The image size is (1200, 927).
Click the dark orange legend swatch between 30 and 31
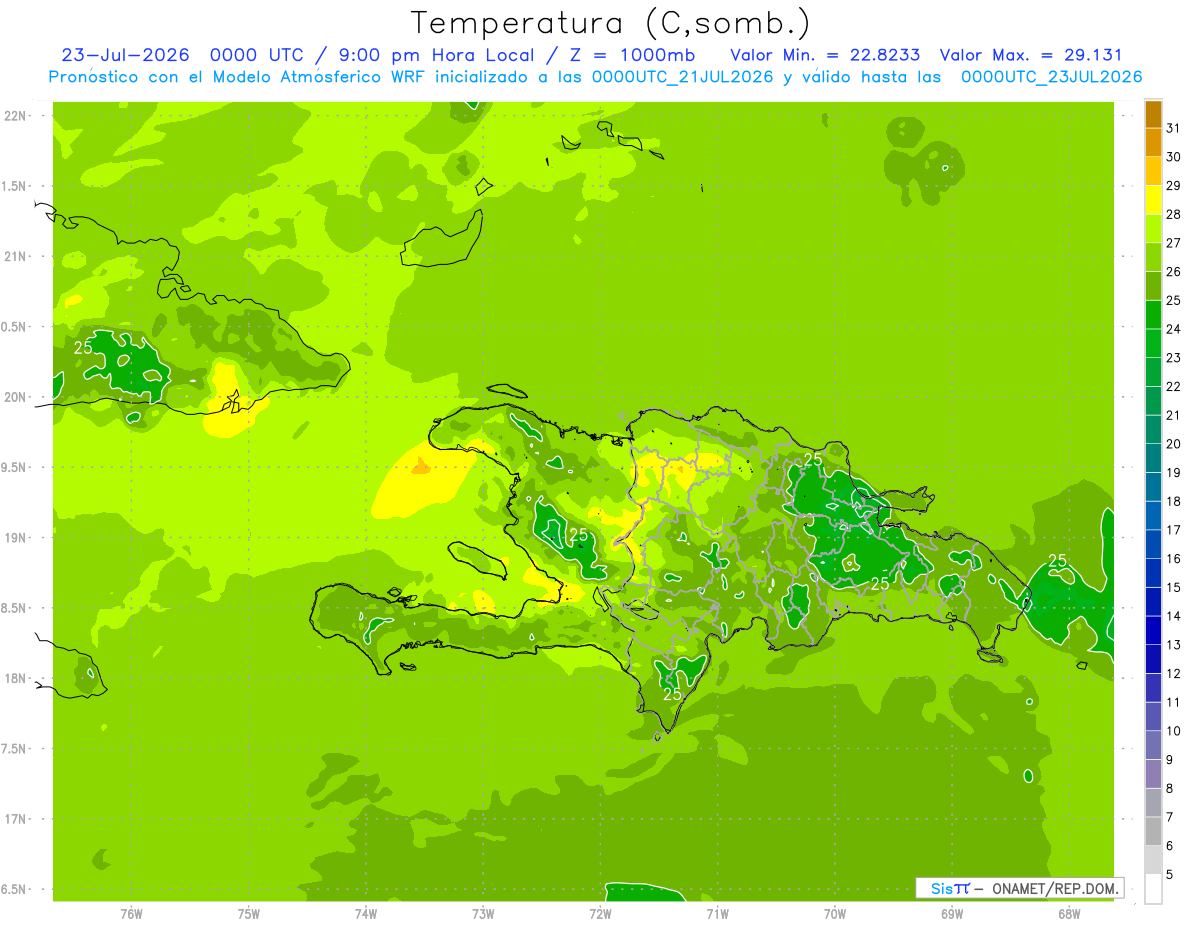pyautogui.click(x=1153, y=142)
